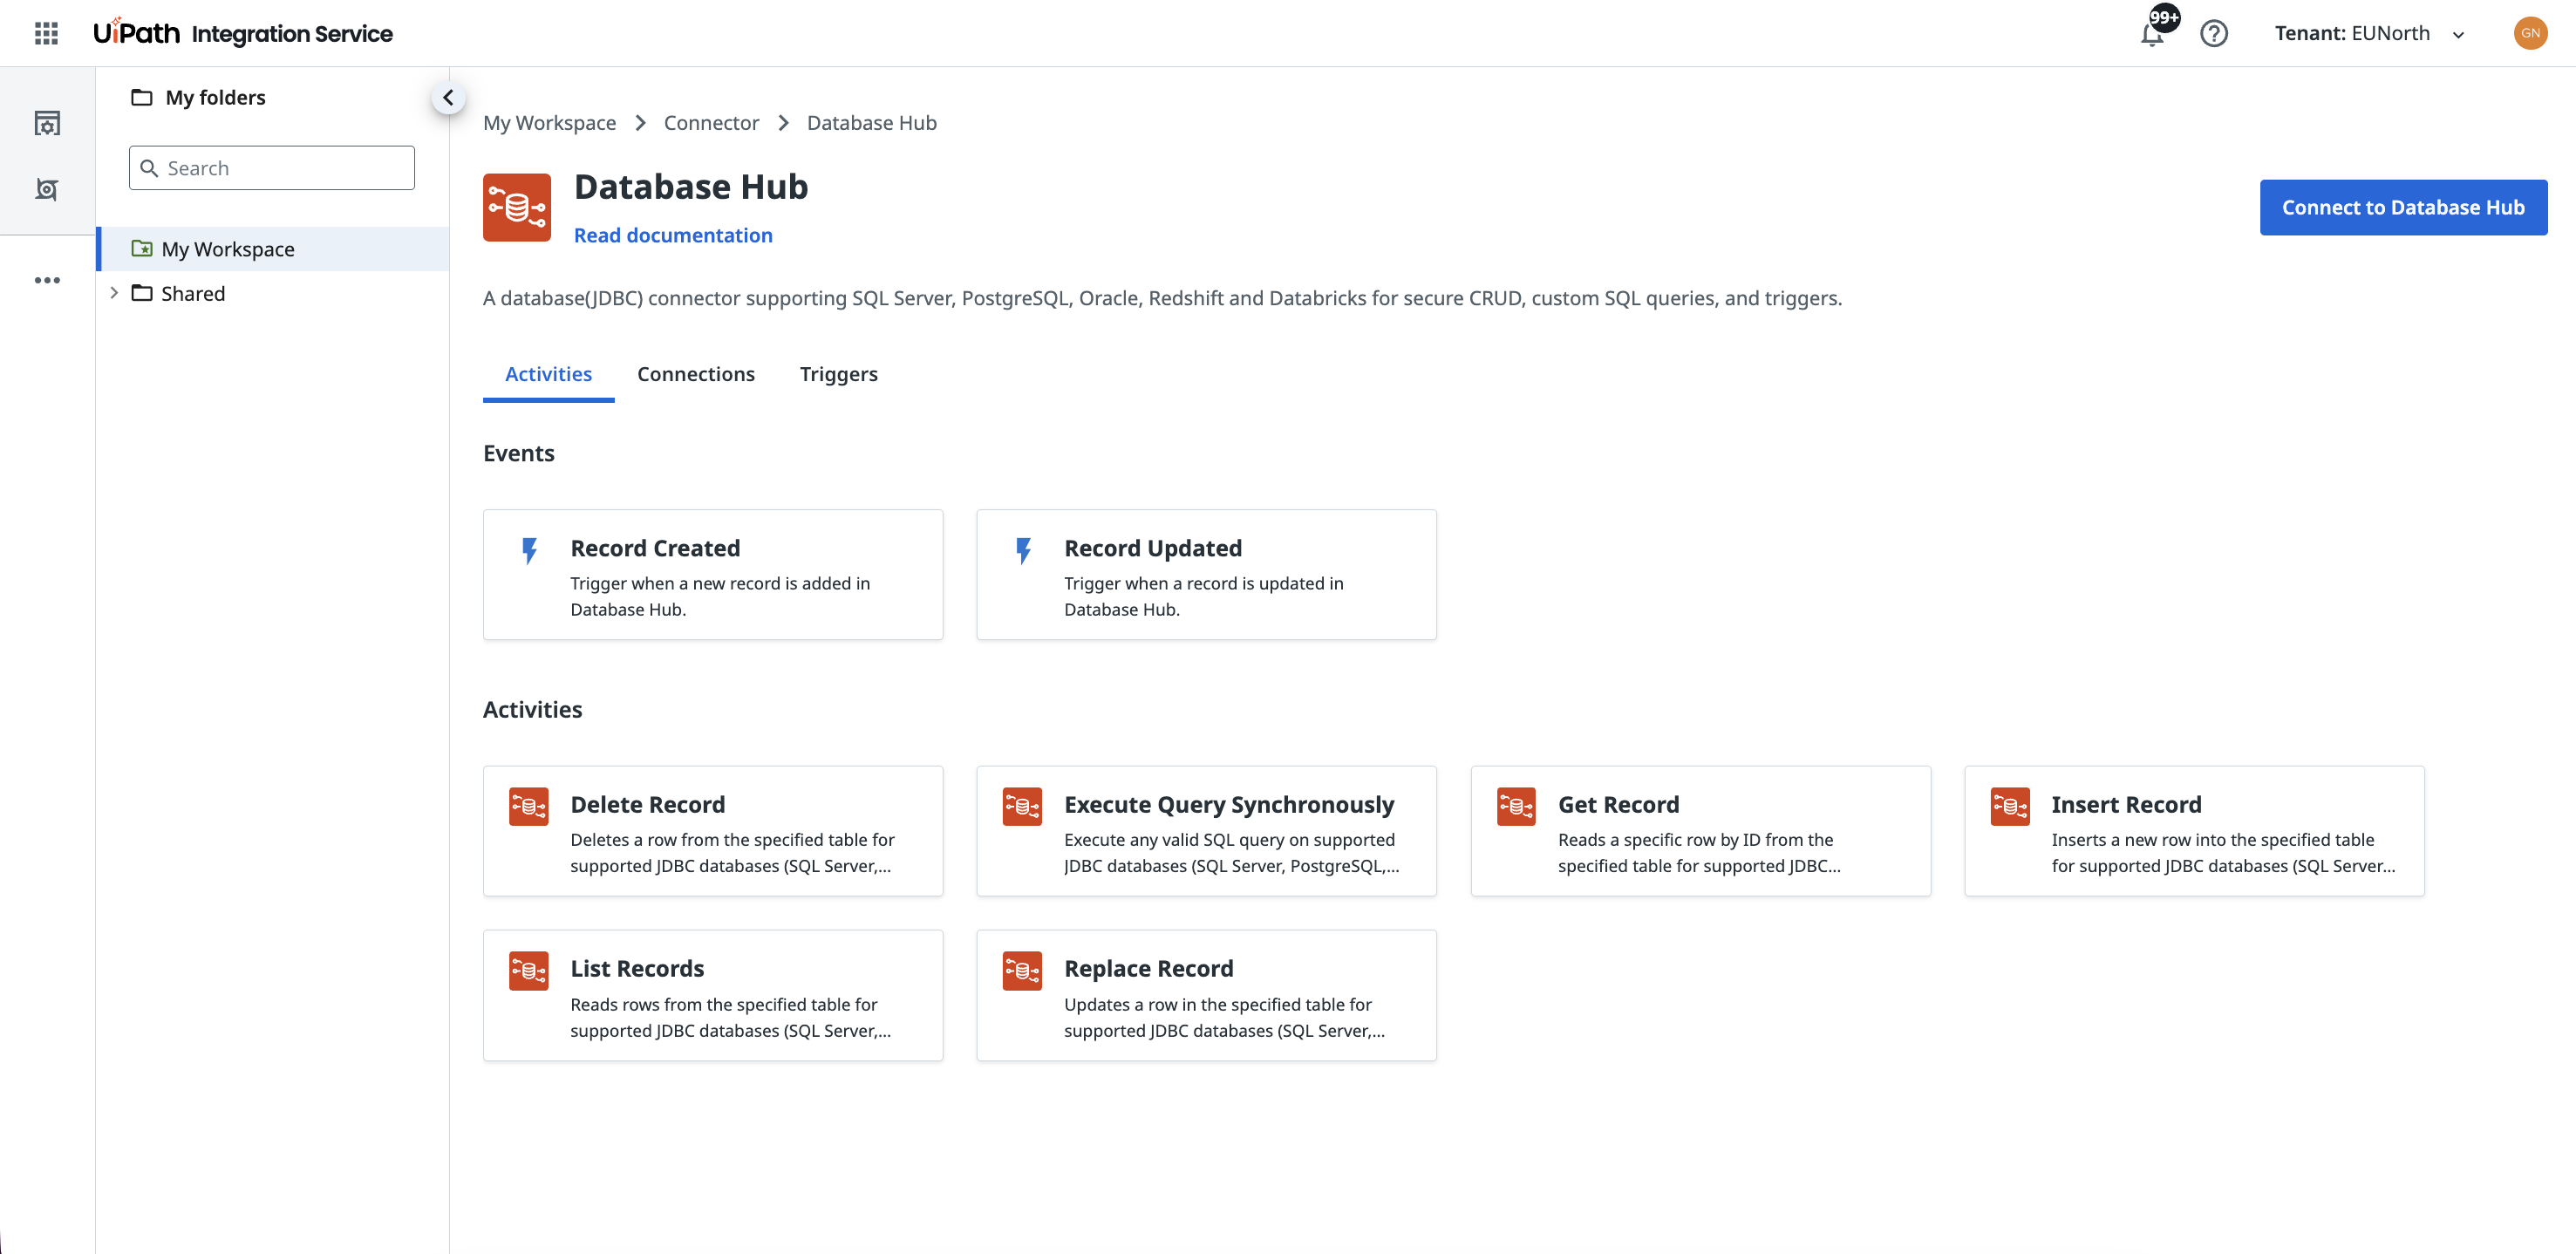Click the folder Search input field
Viewport: 2576px width, 1254px height.
click(272, 168)
